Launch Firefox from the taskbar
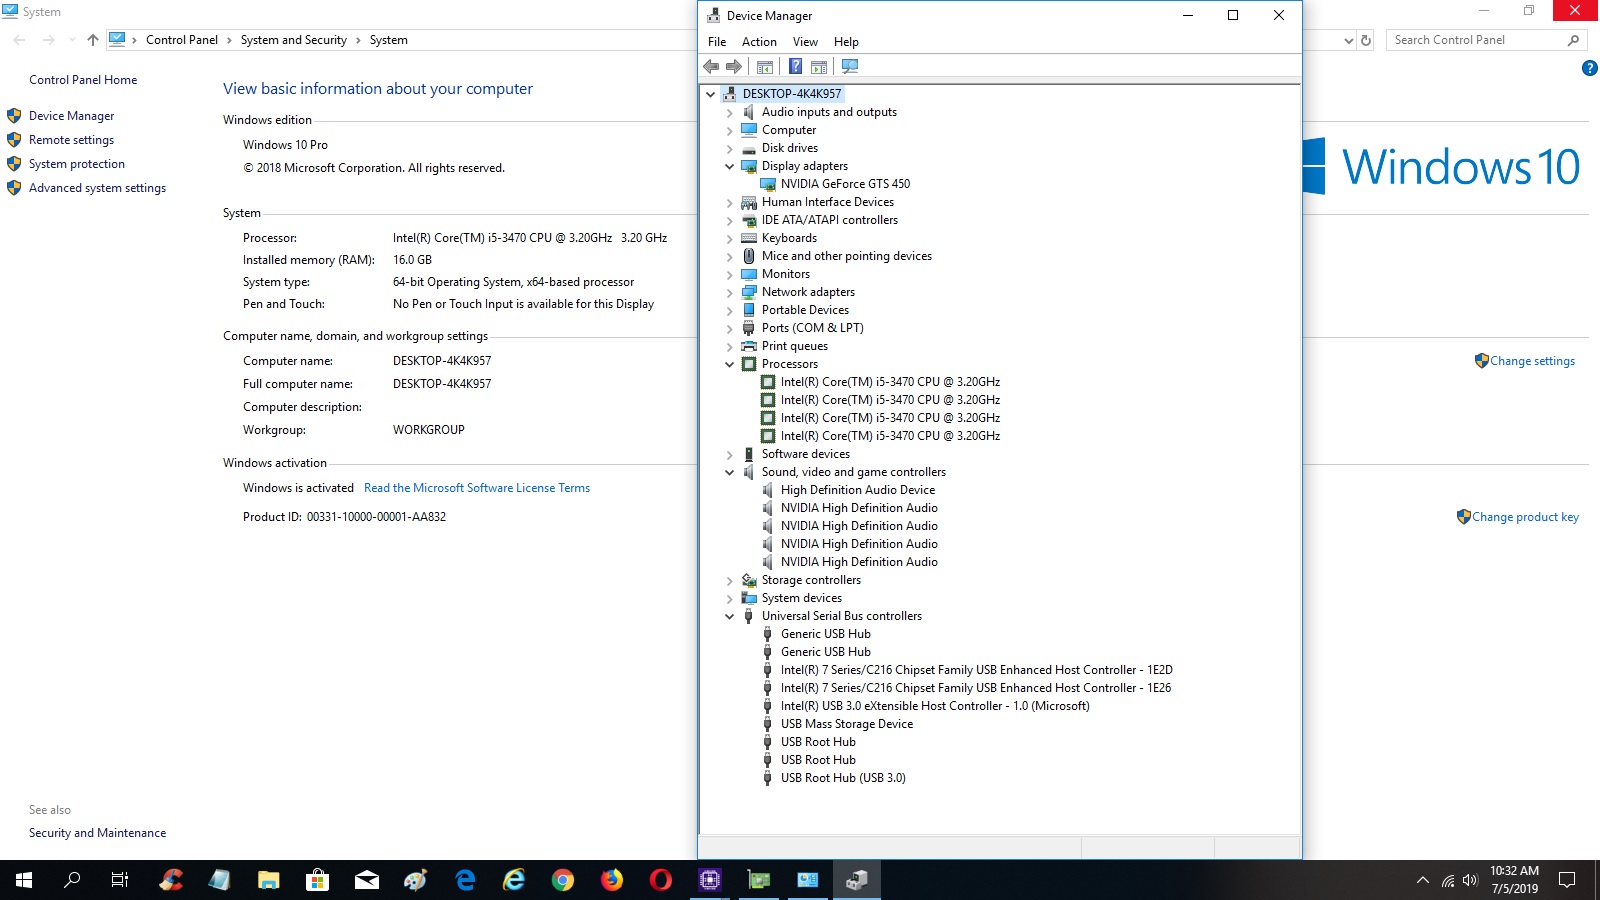This screenshot has width=1600, height=900. (612, 880)
